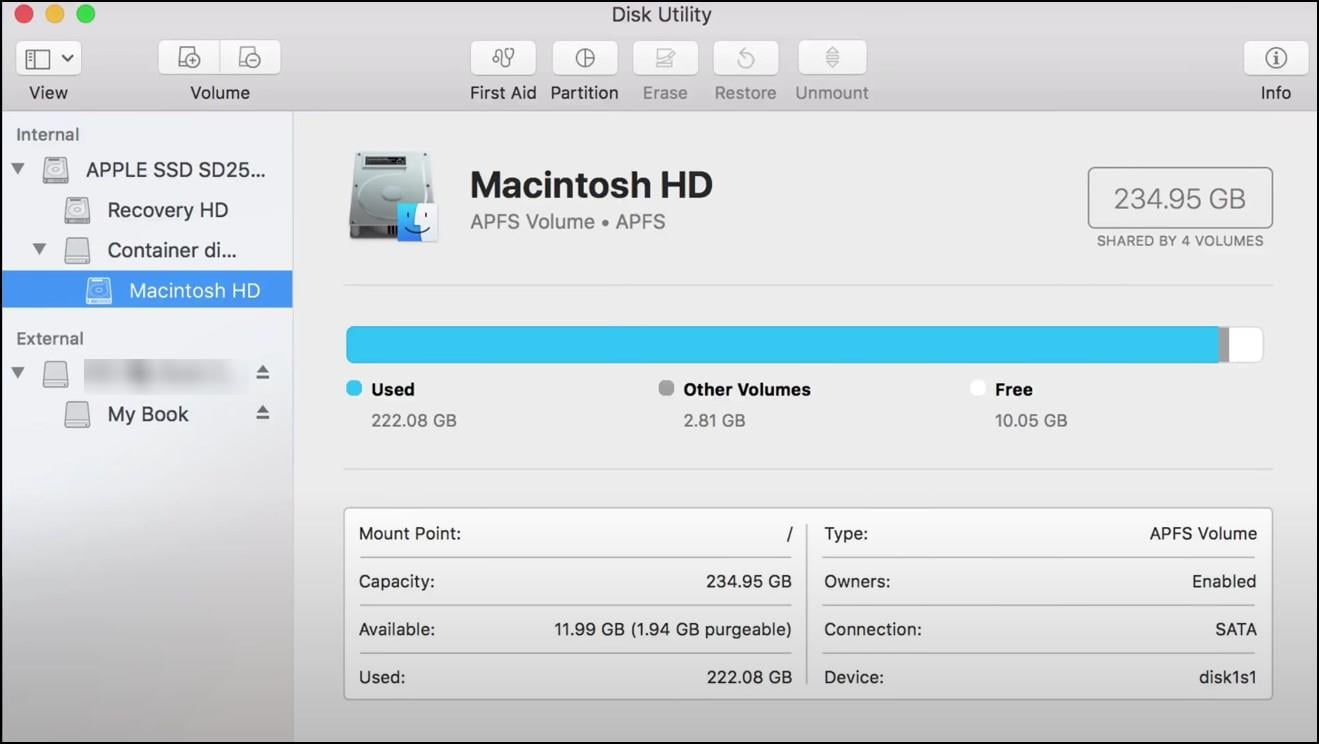Eject the blurred external disk
The image size is (1319, 744).
[262, 372]
